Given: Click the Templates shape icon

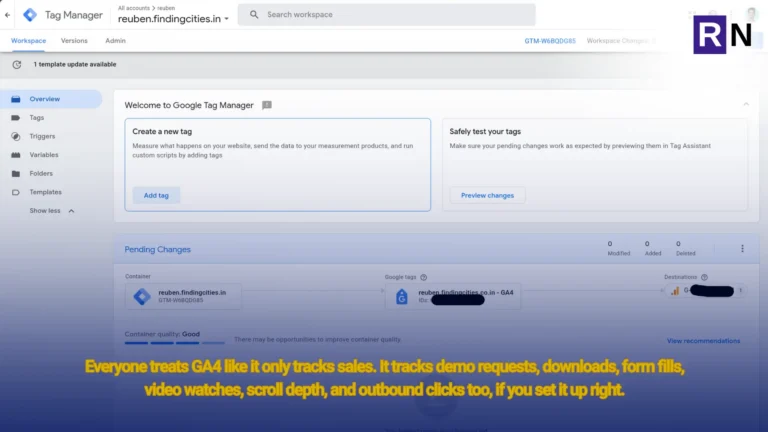Looking at the screenshot, I should (16, 192).
